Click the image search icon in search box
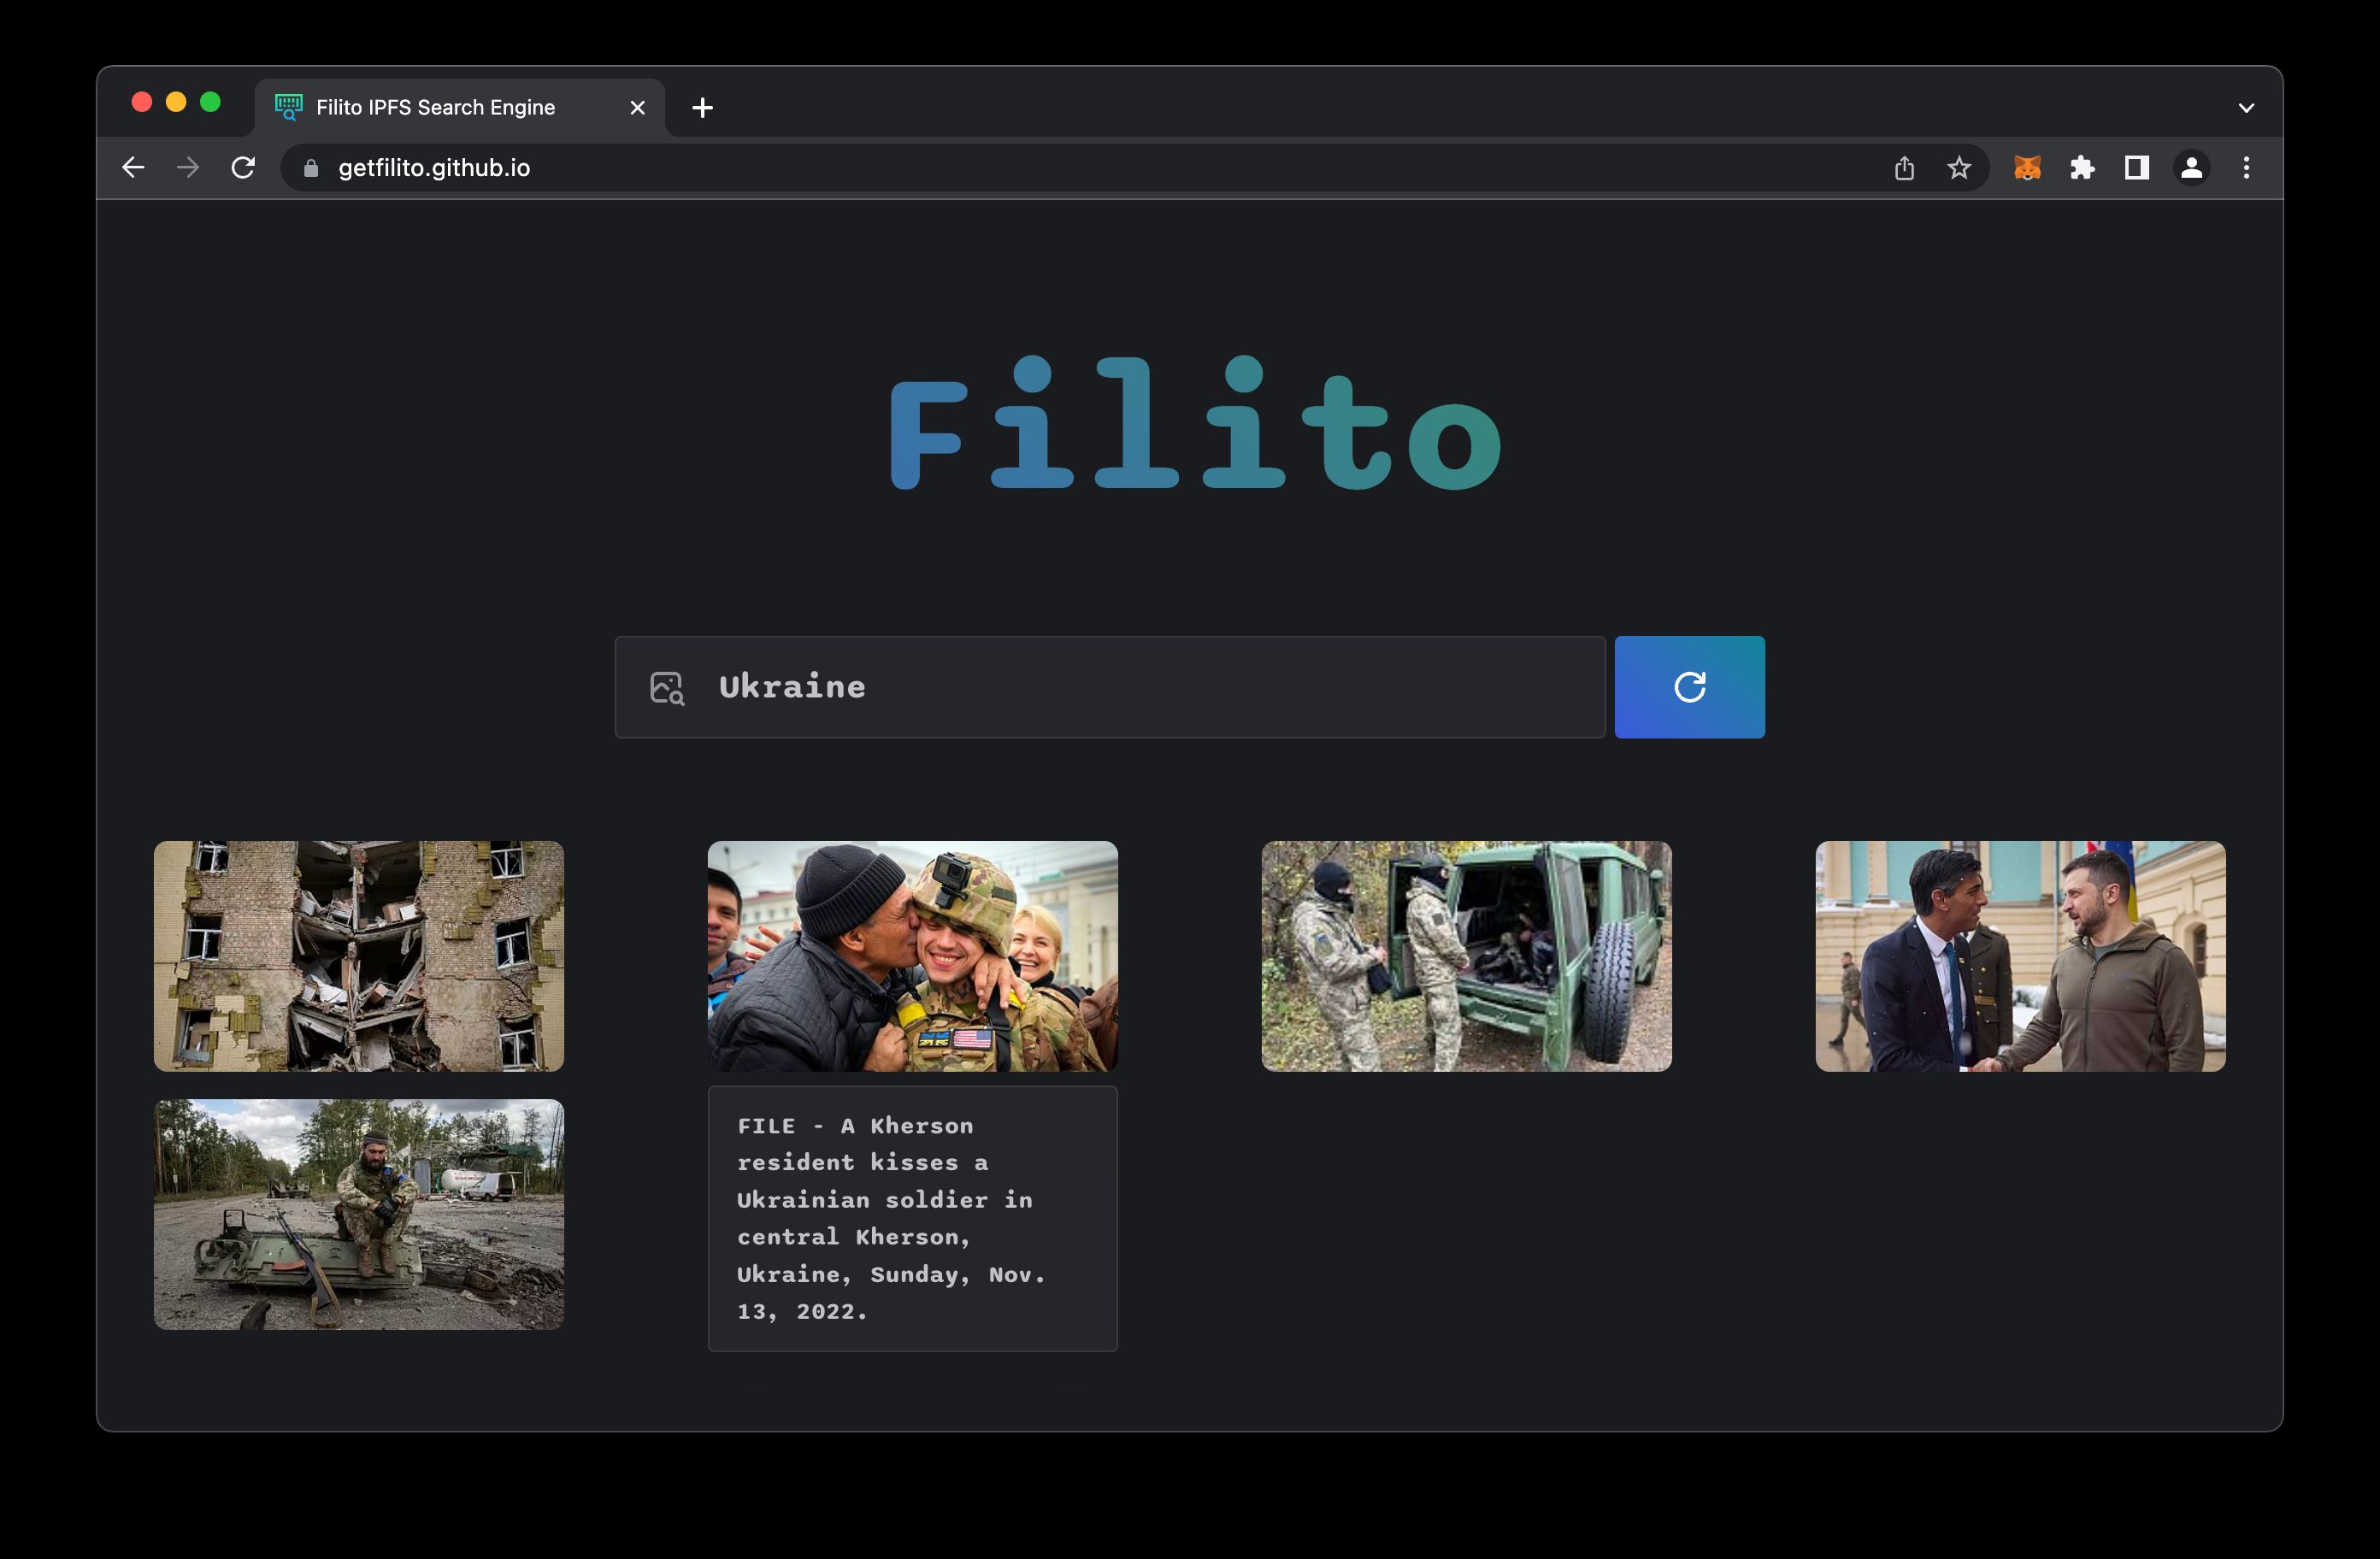2380x1559 pixels. tap(667, 688)
